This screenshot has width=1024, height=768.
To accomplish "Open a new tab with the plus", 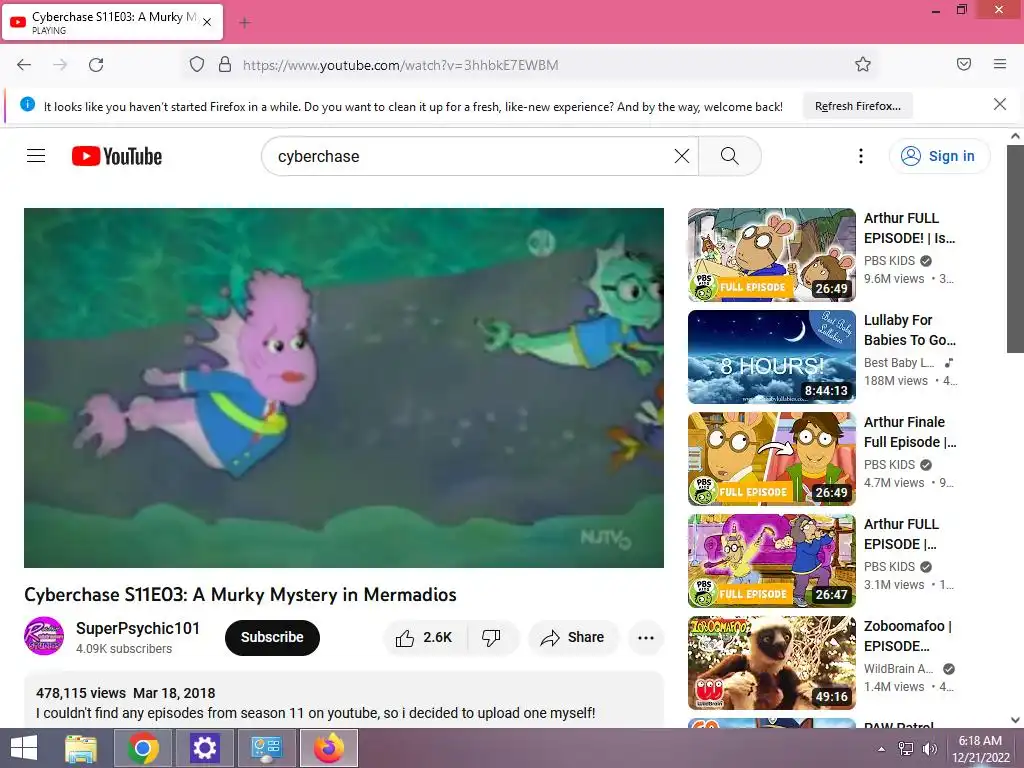I will click(245, 23).
